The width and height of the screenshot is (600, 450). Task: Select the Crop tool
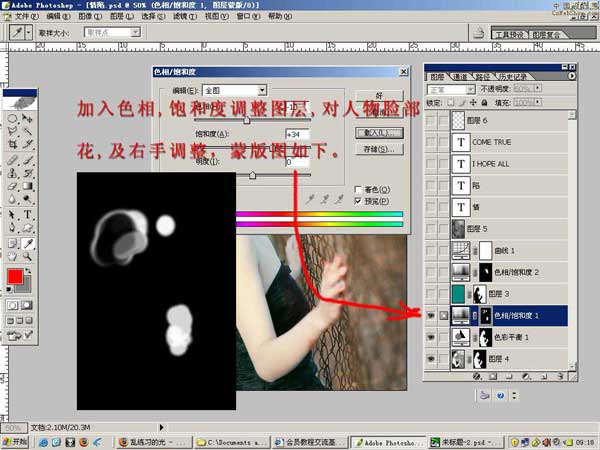[13, 144]
